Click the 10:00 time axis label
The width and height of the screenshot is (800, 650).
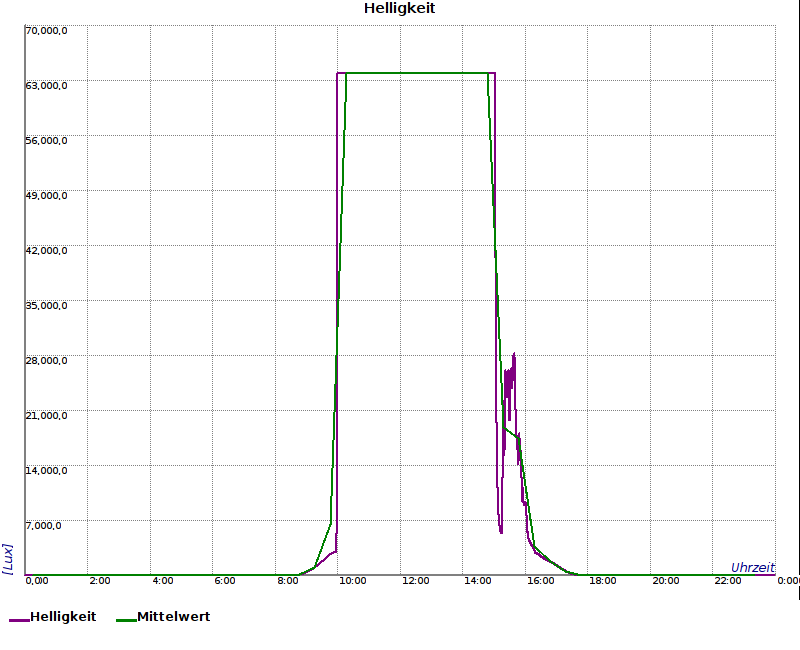click(353, 581)
